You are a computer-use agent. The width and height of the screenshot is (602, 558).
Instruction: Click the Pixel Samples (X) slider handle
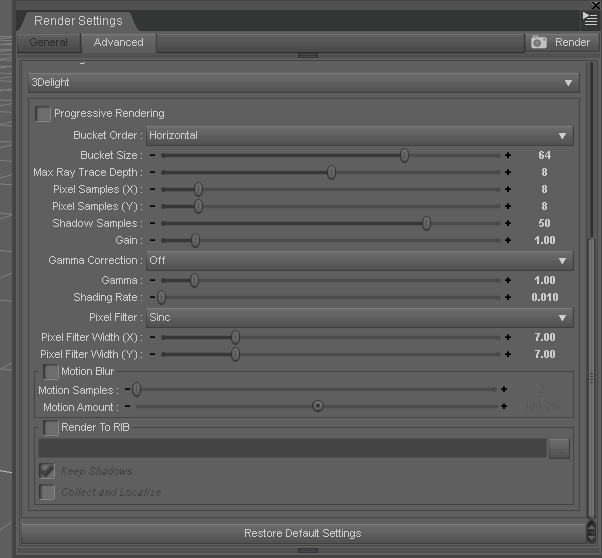click(198, 189)
